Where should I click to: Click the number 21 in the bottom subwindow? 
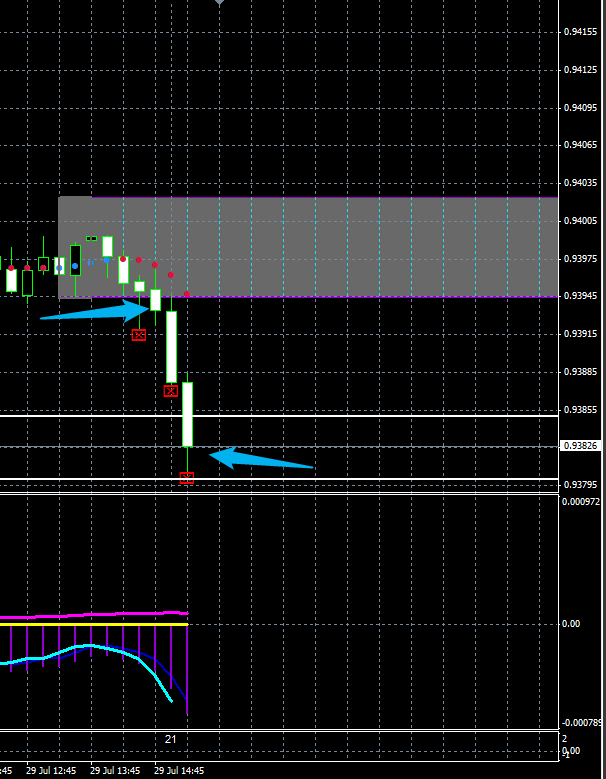click(x=170, y=739)
